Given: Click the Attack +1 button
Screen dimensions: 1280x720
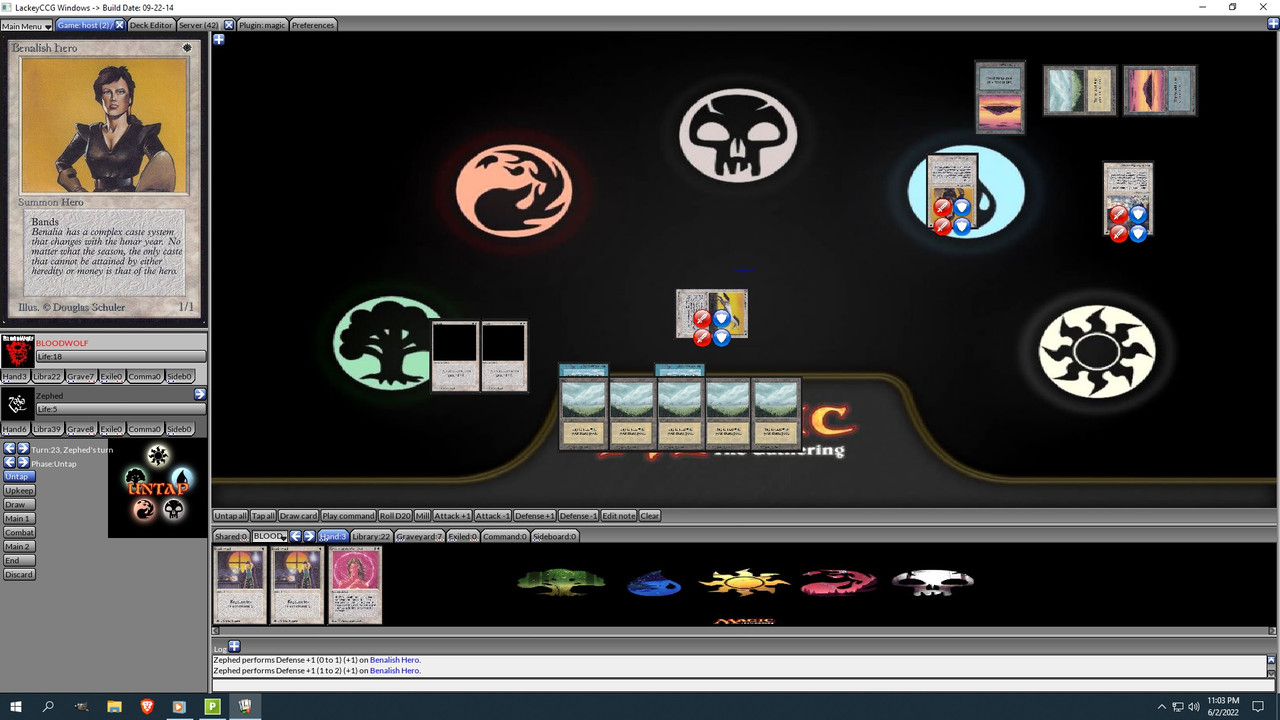Looking at the screenshot, I should coord(452,516).
